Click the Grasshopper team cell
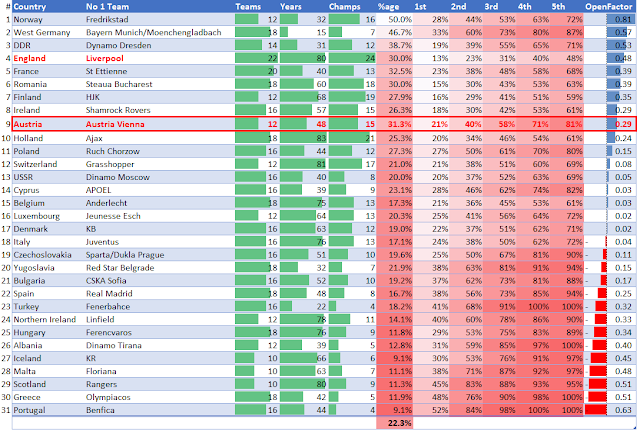This screenshot has width=640, height=433. click(110, 164)
